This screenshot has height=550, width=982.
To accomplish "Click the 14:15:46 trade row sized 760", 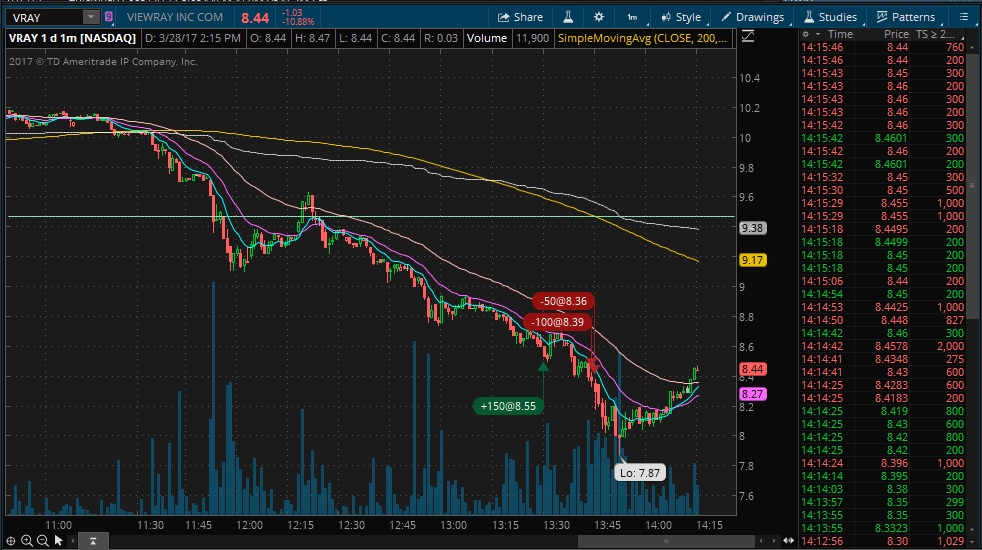I will 882,47.
